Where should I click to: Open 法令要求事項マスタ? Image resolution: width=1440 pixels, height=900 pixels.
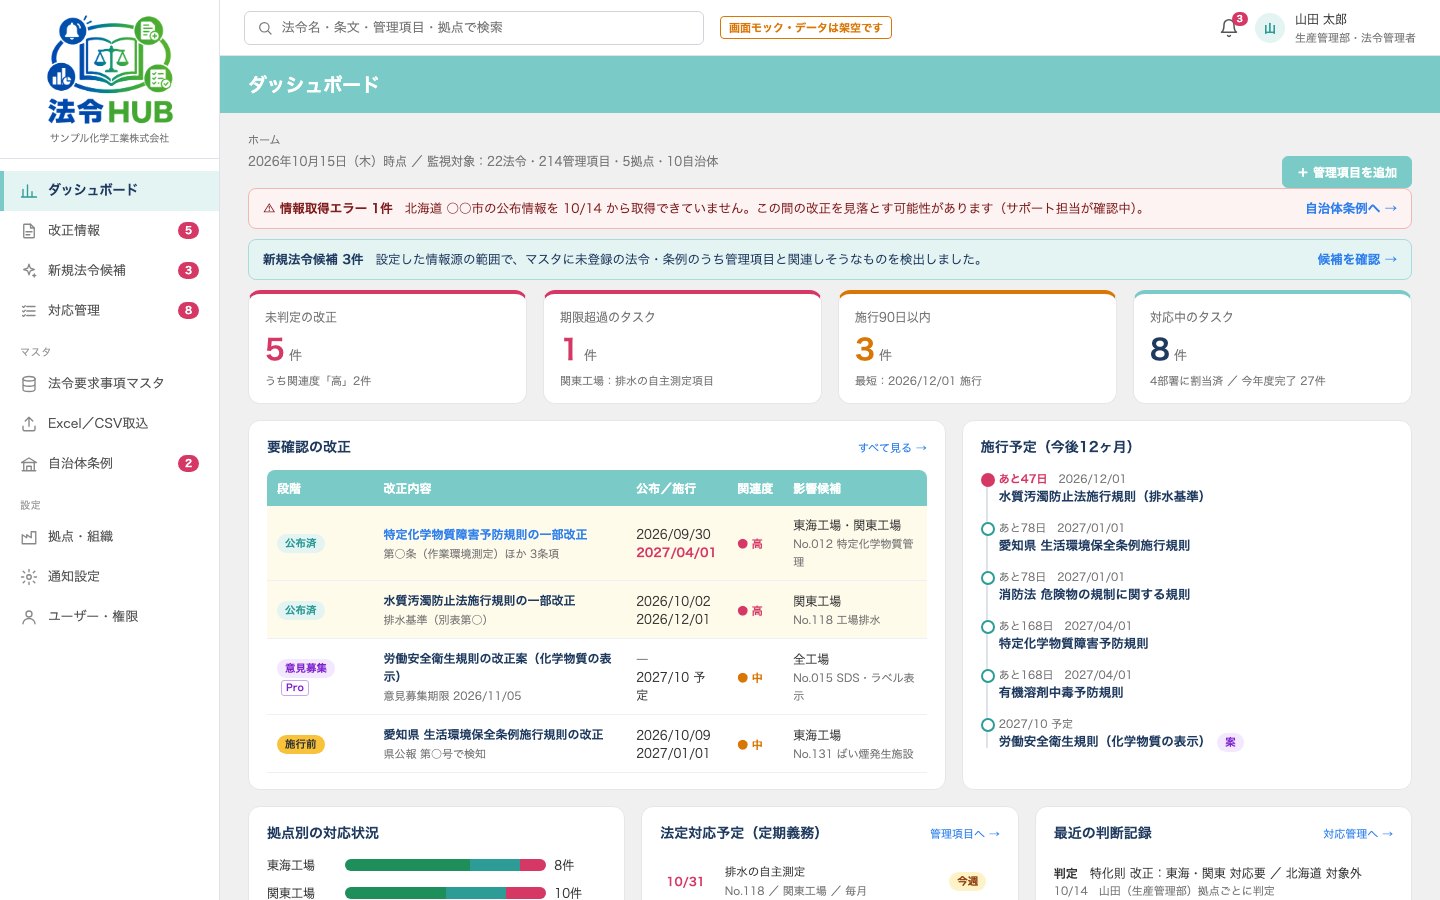[110, 384]
